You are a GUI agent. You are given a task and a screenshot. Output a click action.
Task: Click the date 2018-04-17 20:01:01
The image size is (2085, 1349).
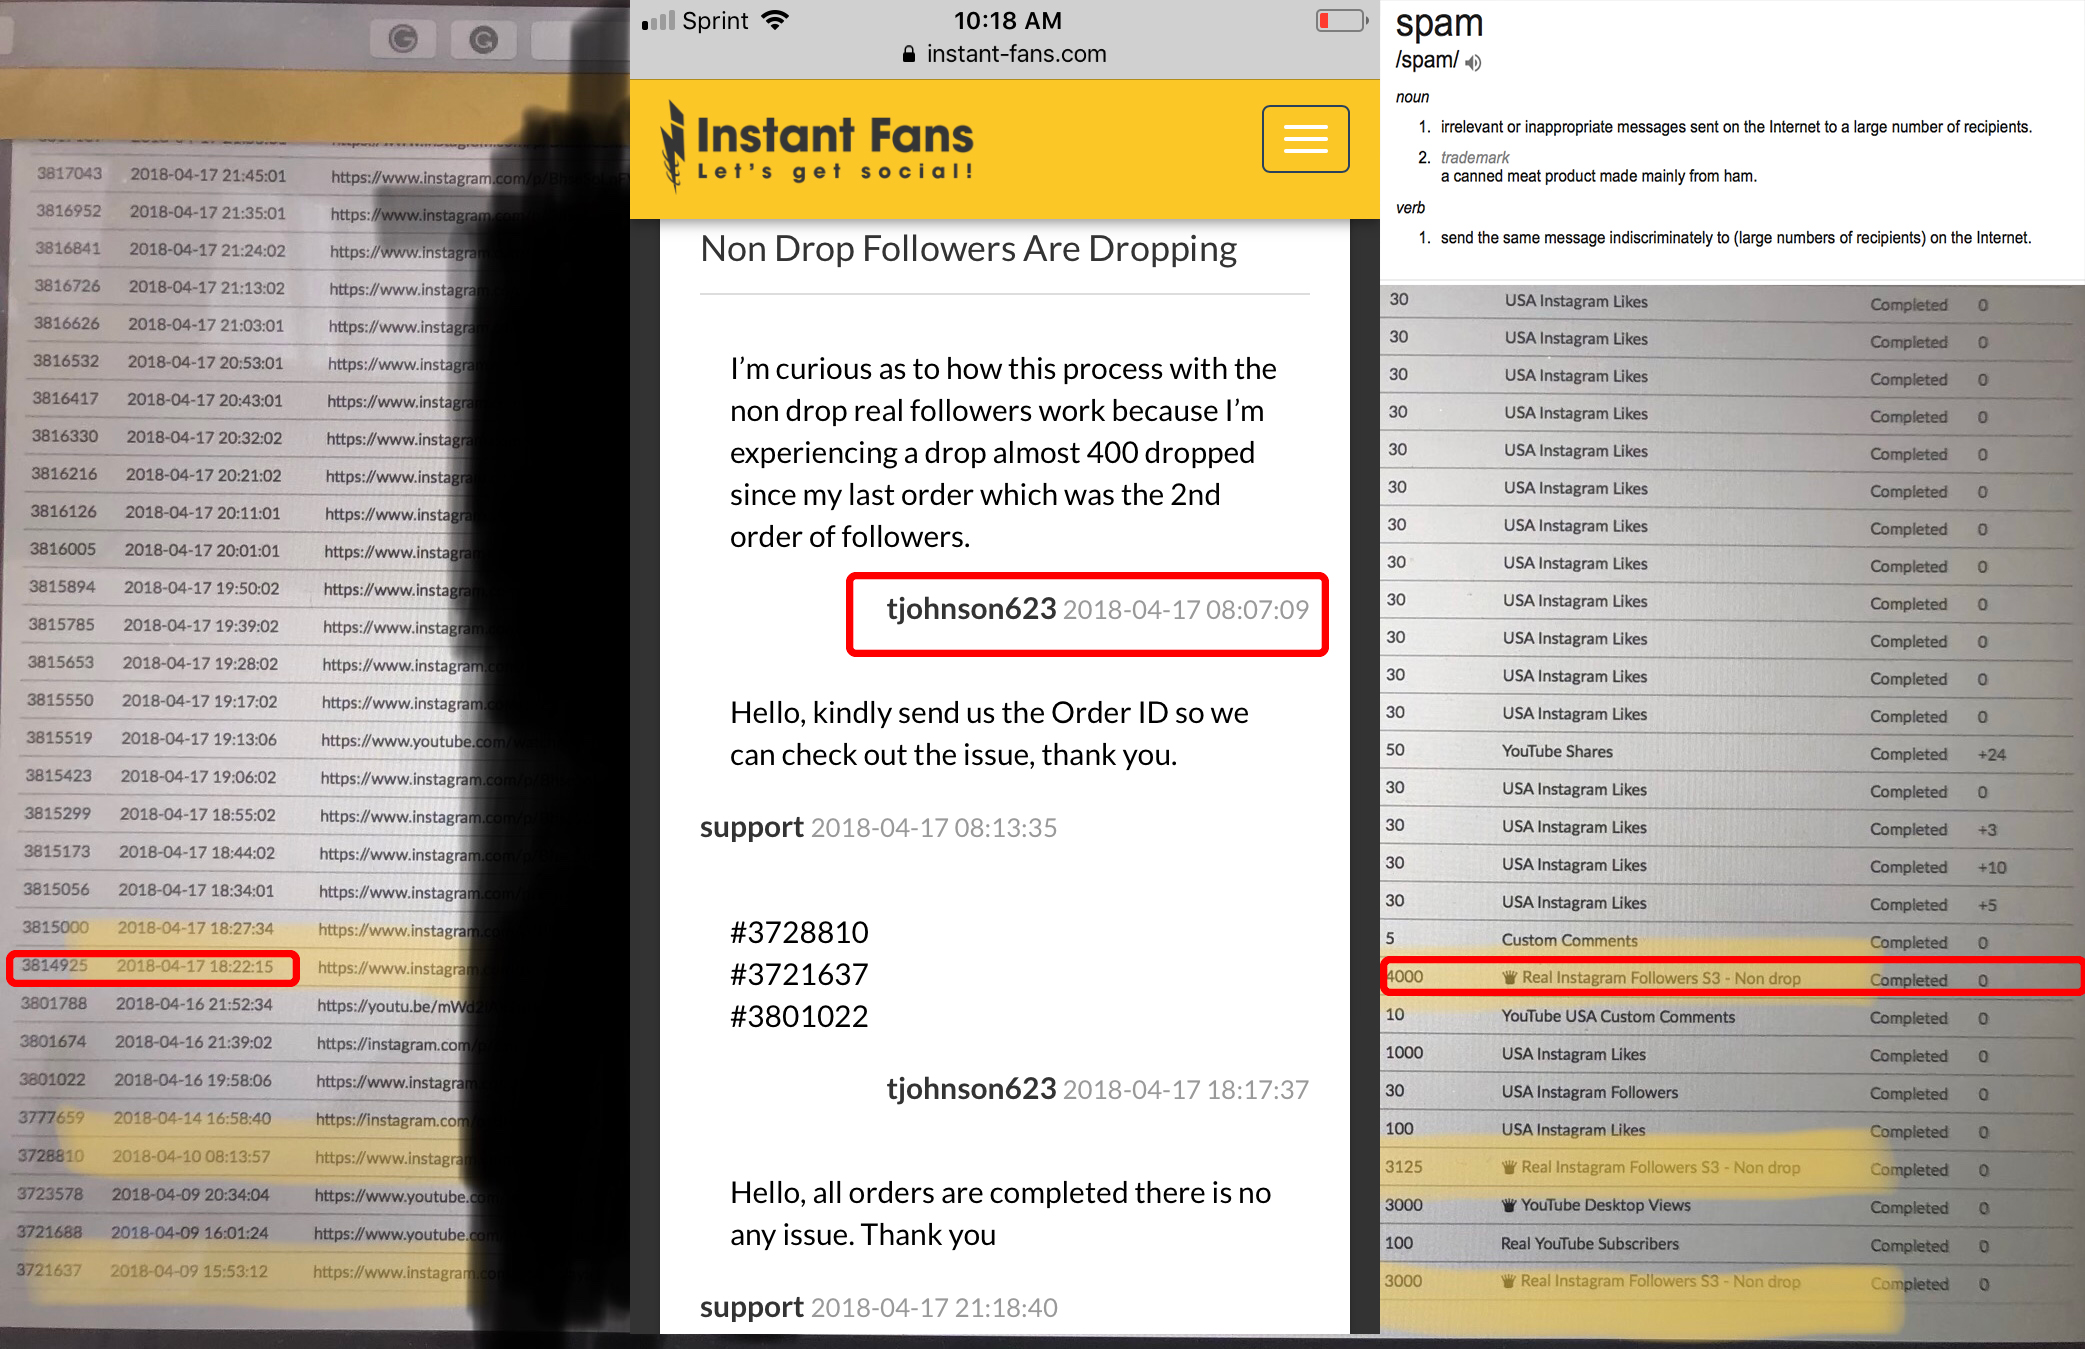202,550
